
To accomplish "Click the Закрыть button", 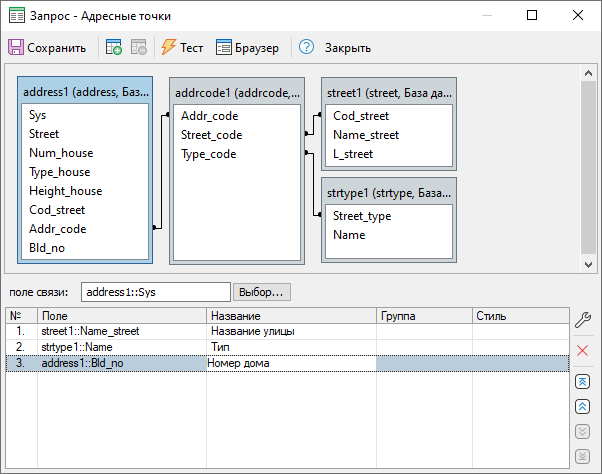I will (348, 48).
